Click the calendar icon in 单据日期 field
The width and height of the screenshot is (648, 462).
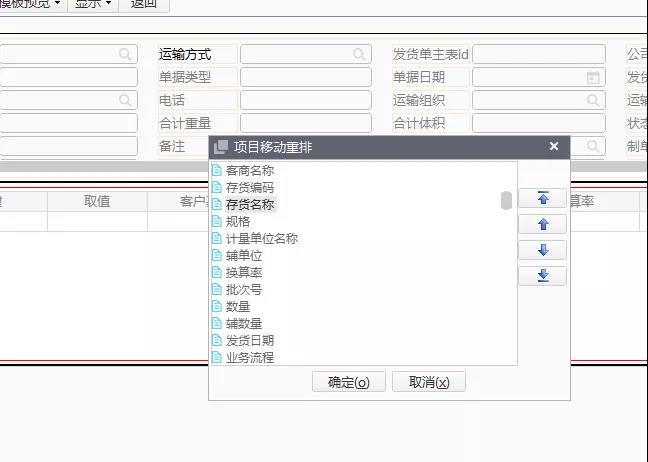coord(593,77)
